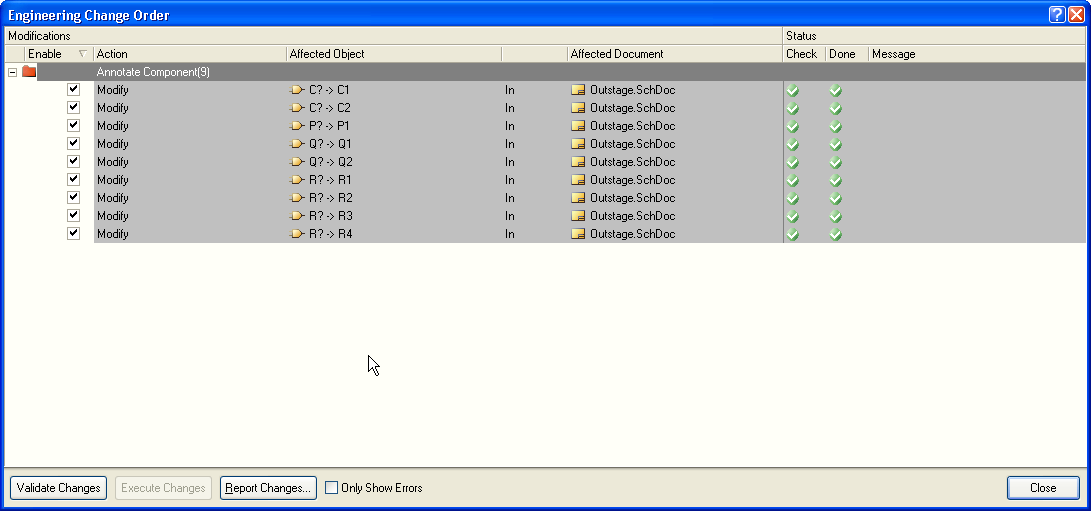Click the Affected Object column header
This screenshot has height=511, width=1091.
point(394,54)
